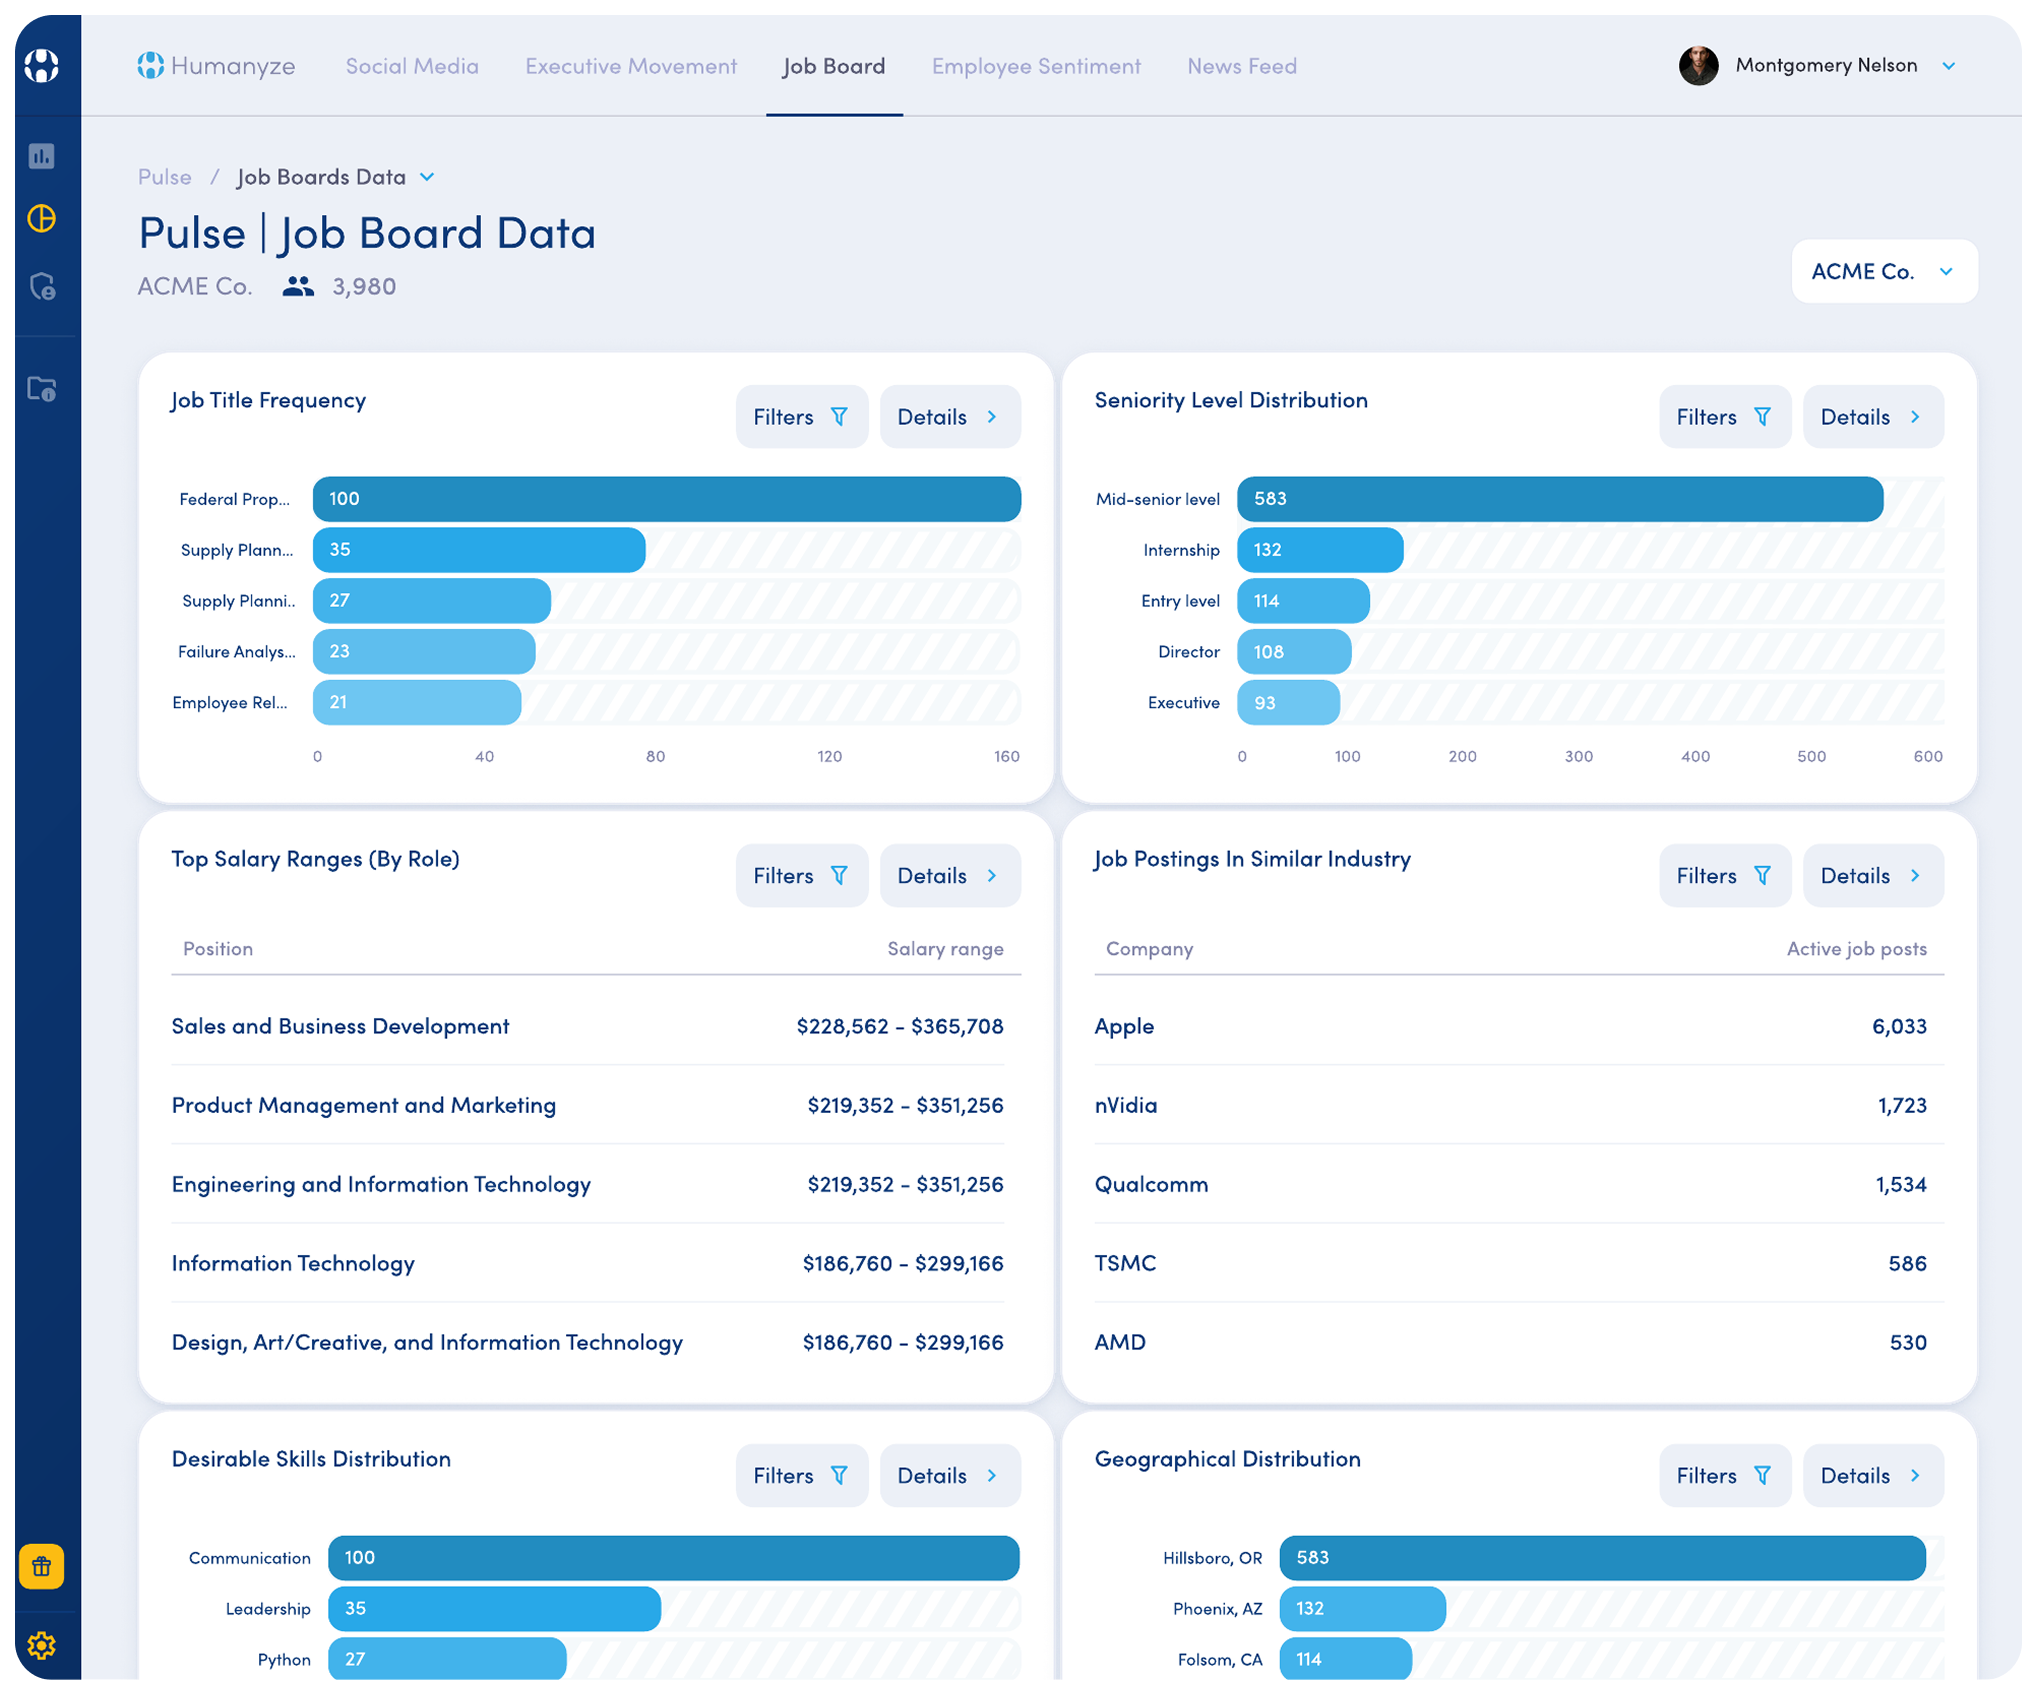This screenshot has height=1694, width=2036.
Task: Click the Communication skill bar showing 100
Action: point(673,1558)
